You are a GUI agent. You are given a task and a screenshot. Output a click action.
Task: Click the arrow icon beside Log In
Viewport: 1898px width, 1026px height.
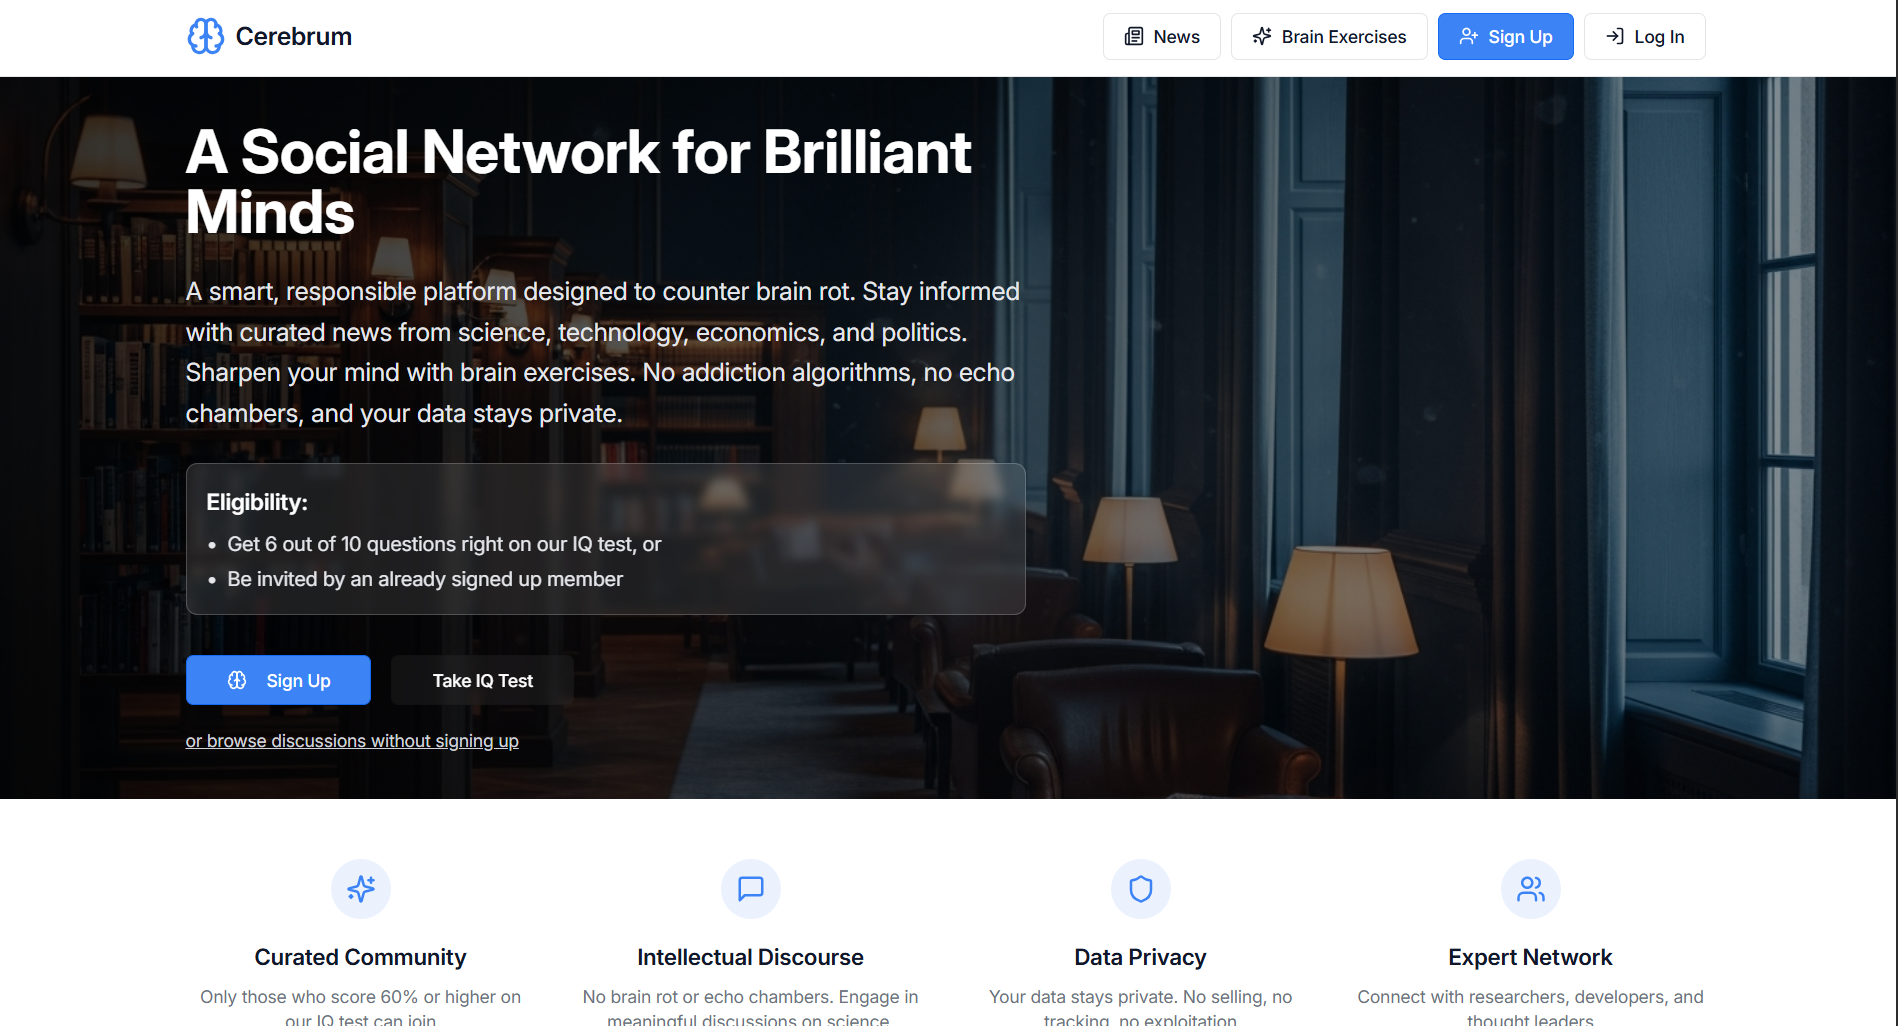[1615, 37]
